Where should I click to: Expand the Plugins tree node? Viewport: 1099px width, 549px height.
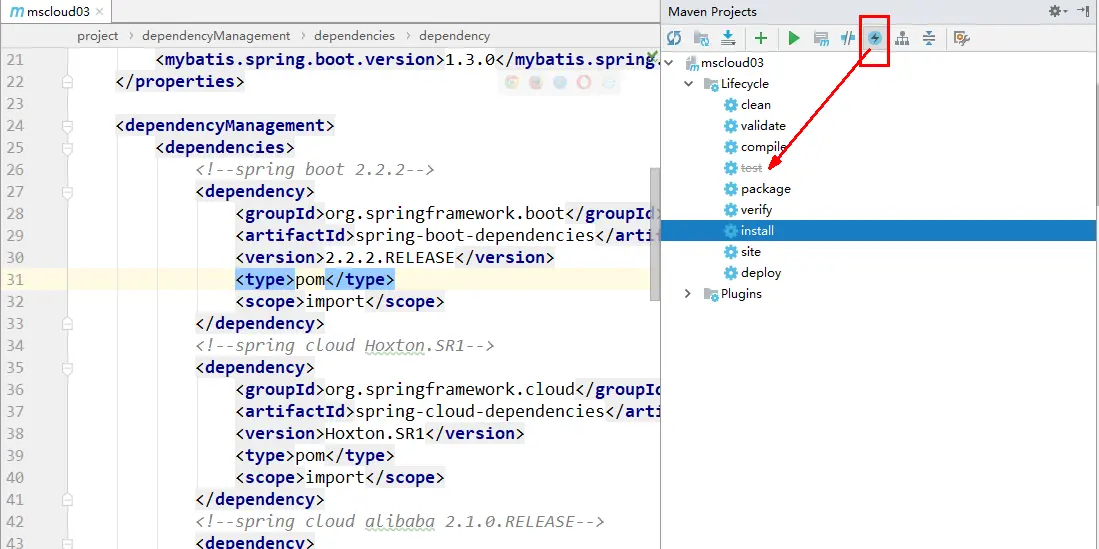(688, 294)
